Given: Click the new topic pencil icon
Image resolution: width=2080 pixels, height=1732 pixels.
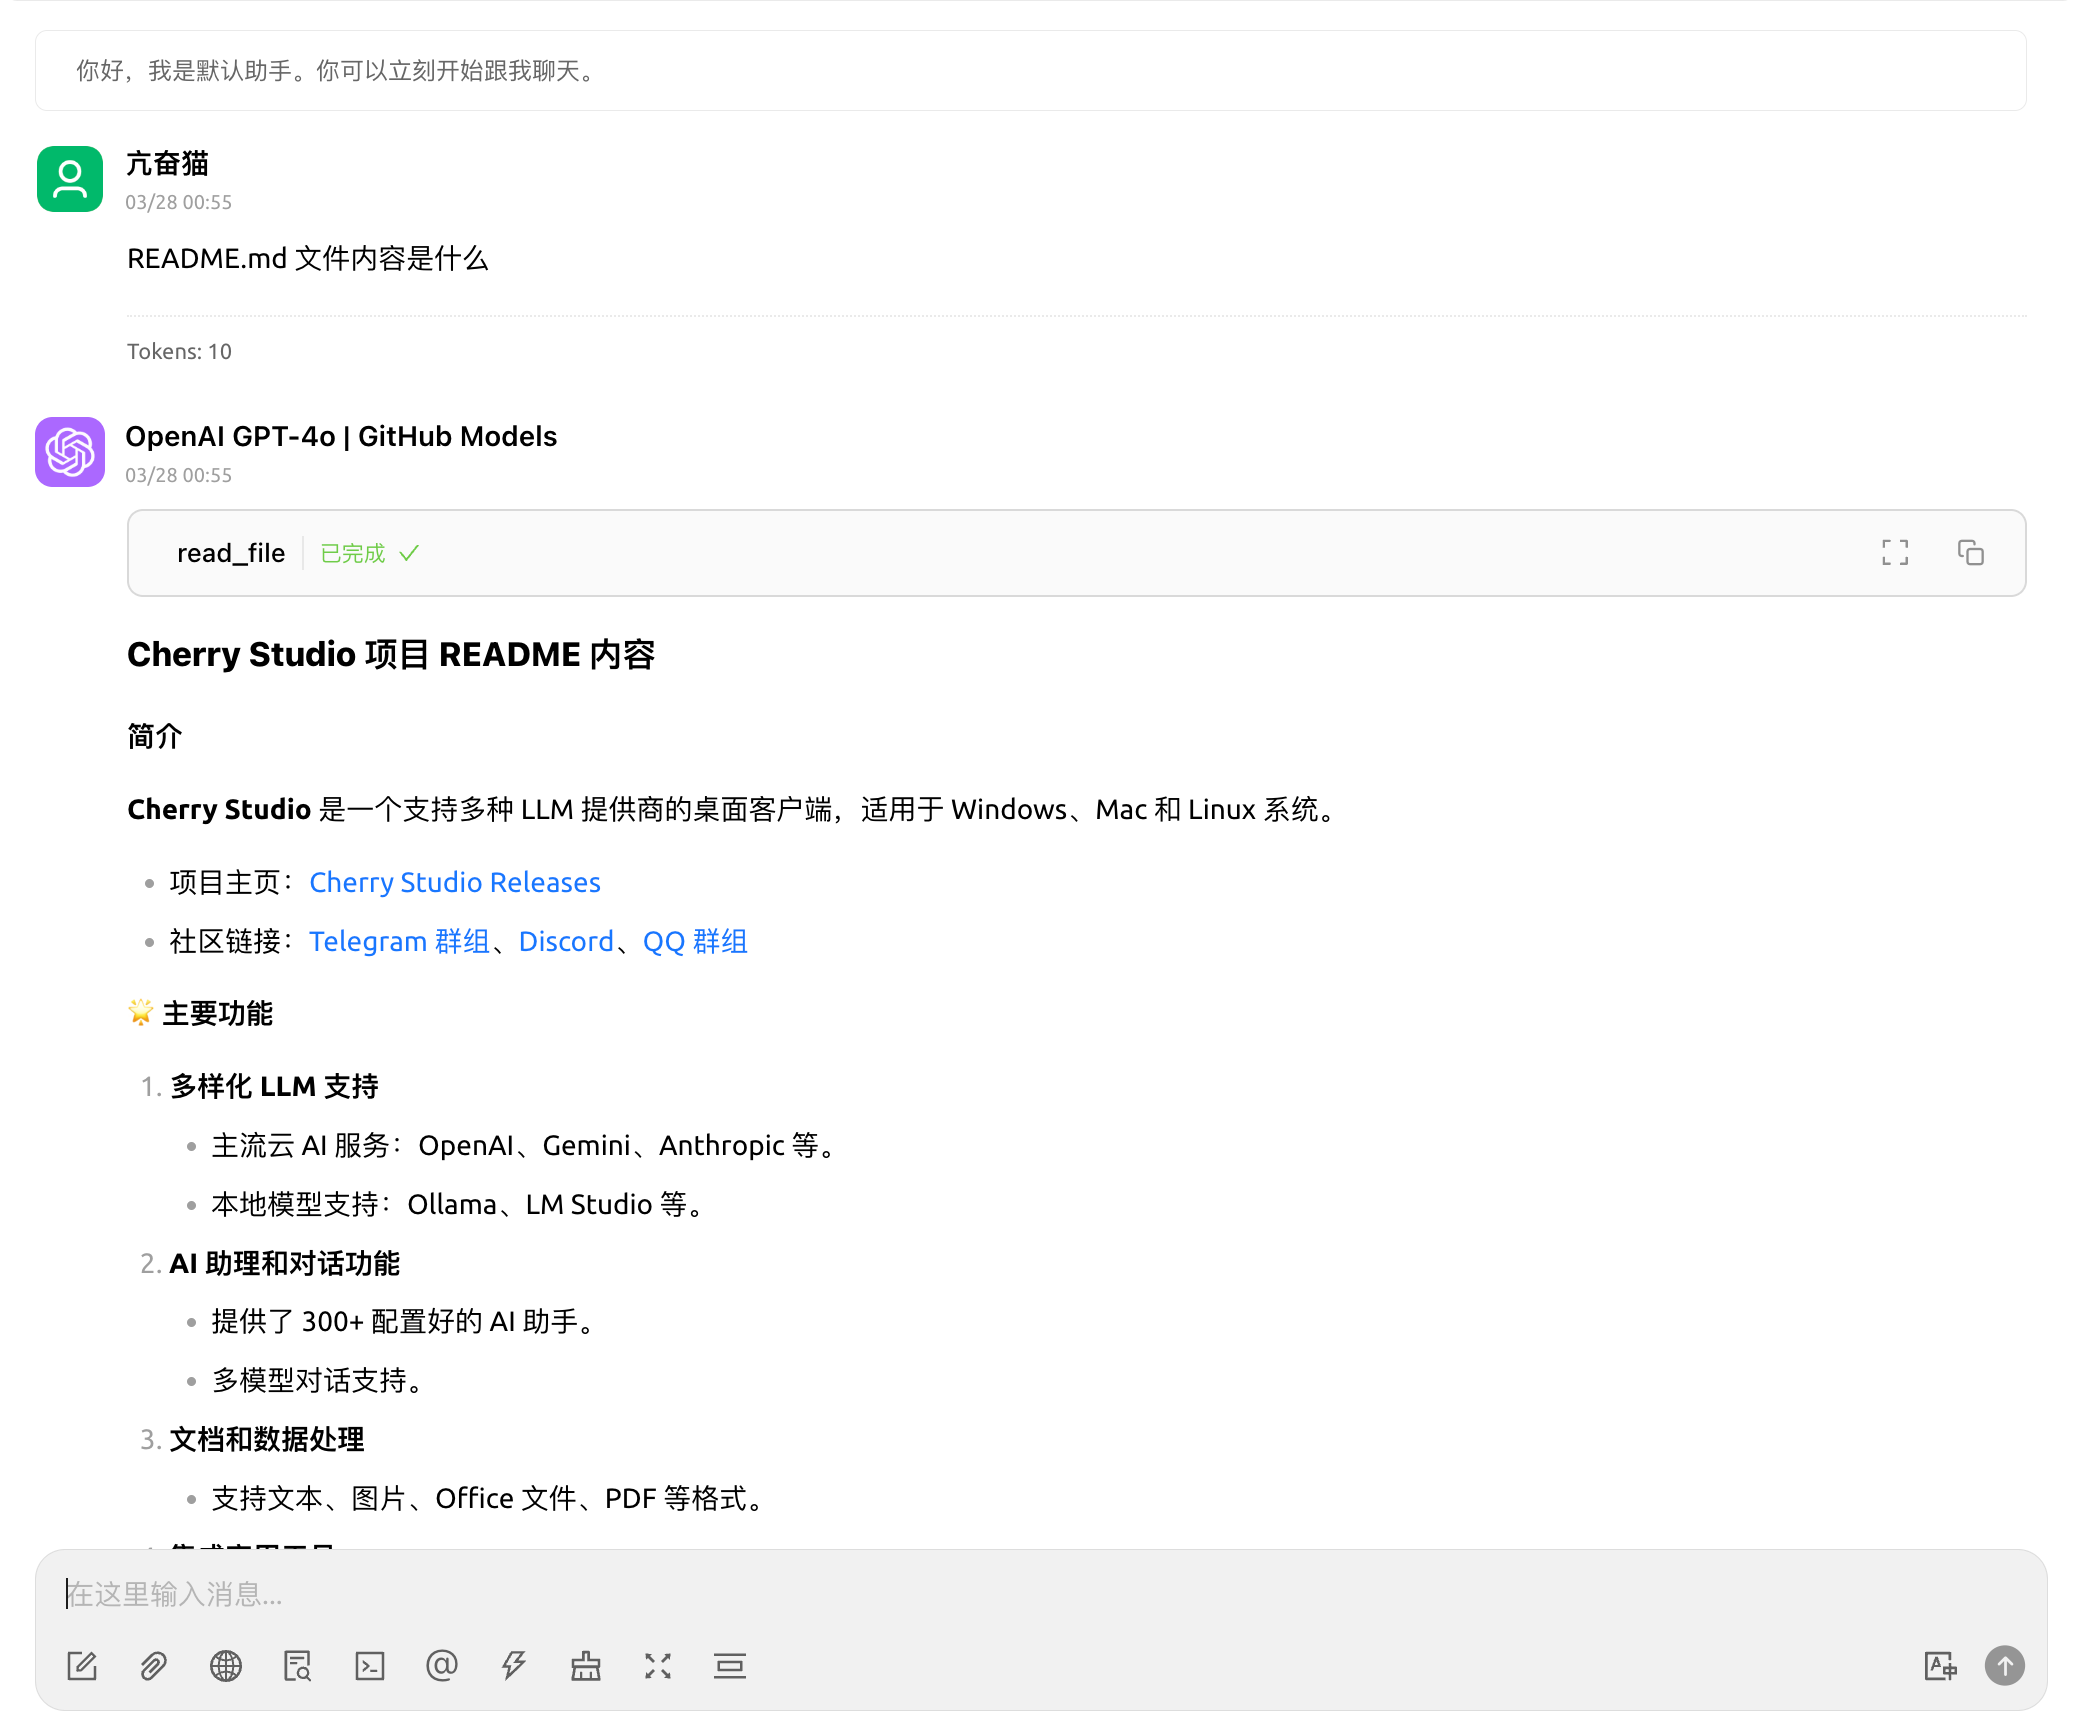Looking at the screenshot, I should pyautogui.click(x=82, y=1666).
